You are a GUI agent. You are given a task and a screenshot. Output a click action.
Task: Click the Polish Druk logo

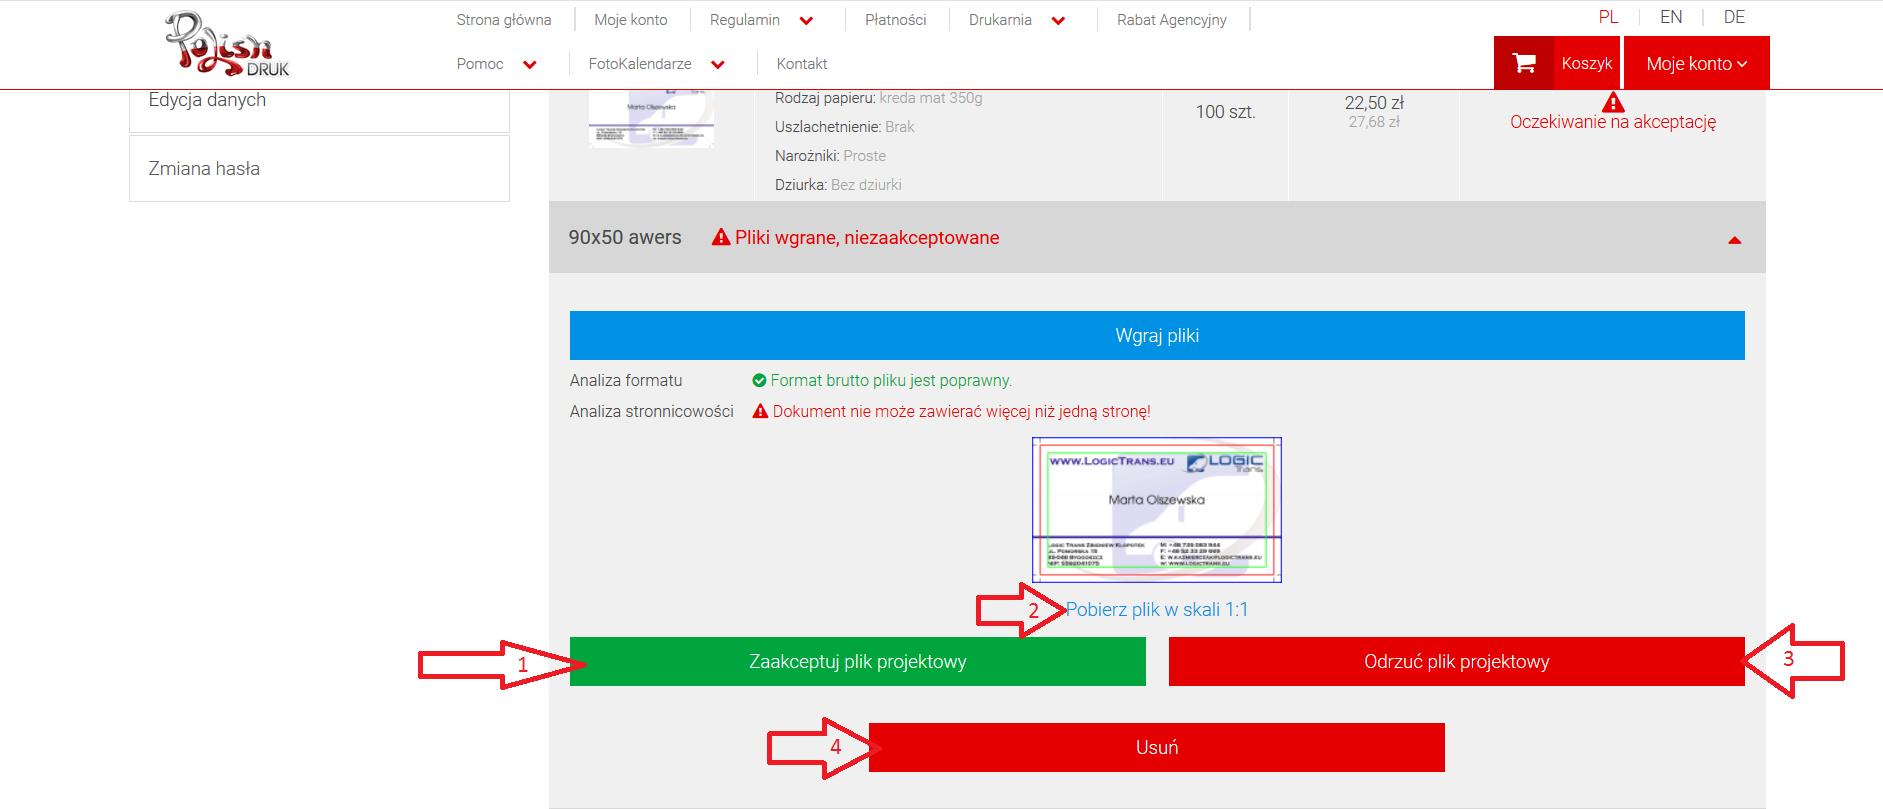point(227,45)
